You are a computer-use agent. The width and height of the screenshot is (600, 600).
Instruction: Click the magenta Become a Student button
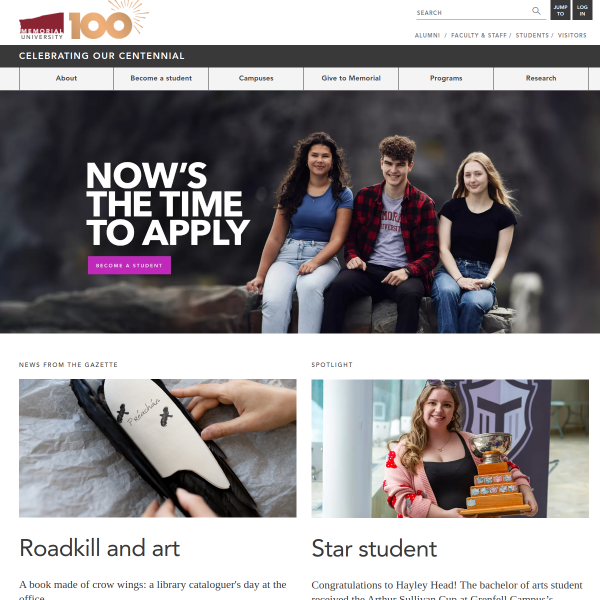tap(129, 265)
